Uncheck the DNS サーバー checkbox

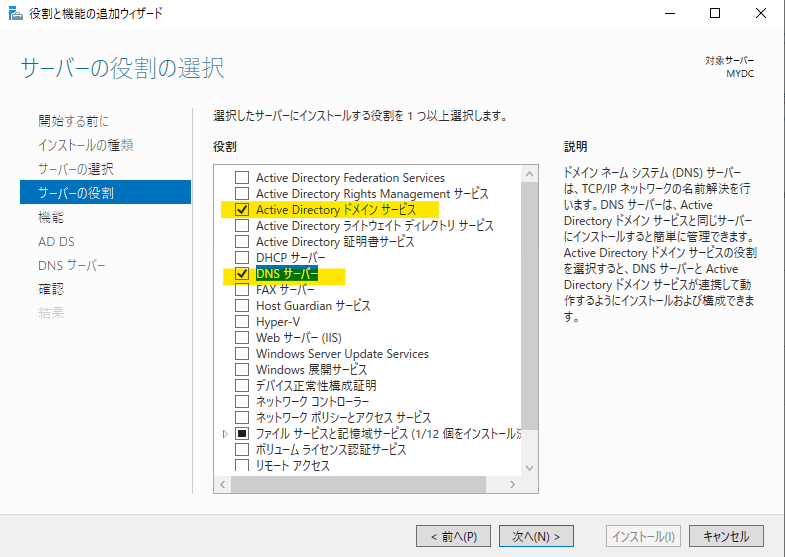(x=241, y=274)
